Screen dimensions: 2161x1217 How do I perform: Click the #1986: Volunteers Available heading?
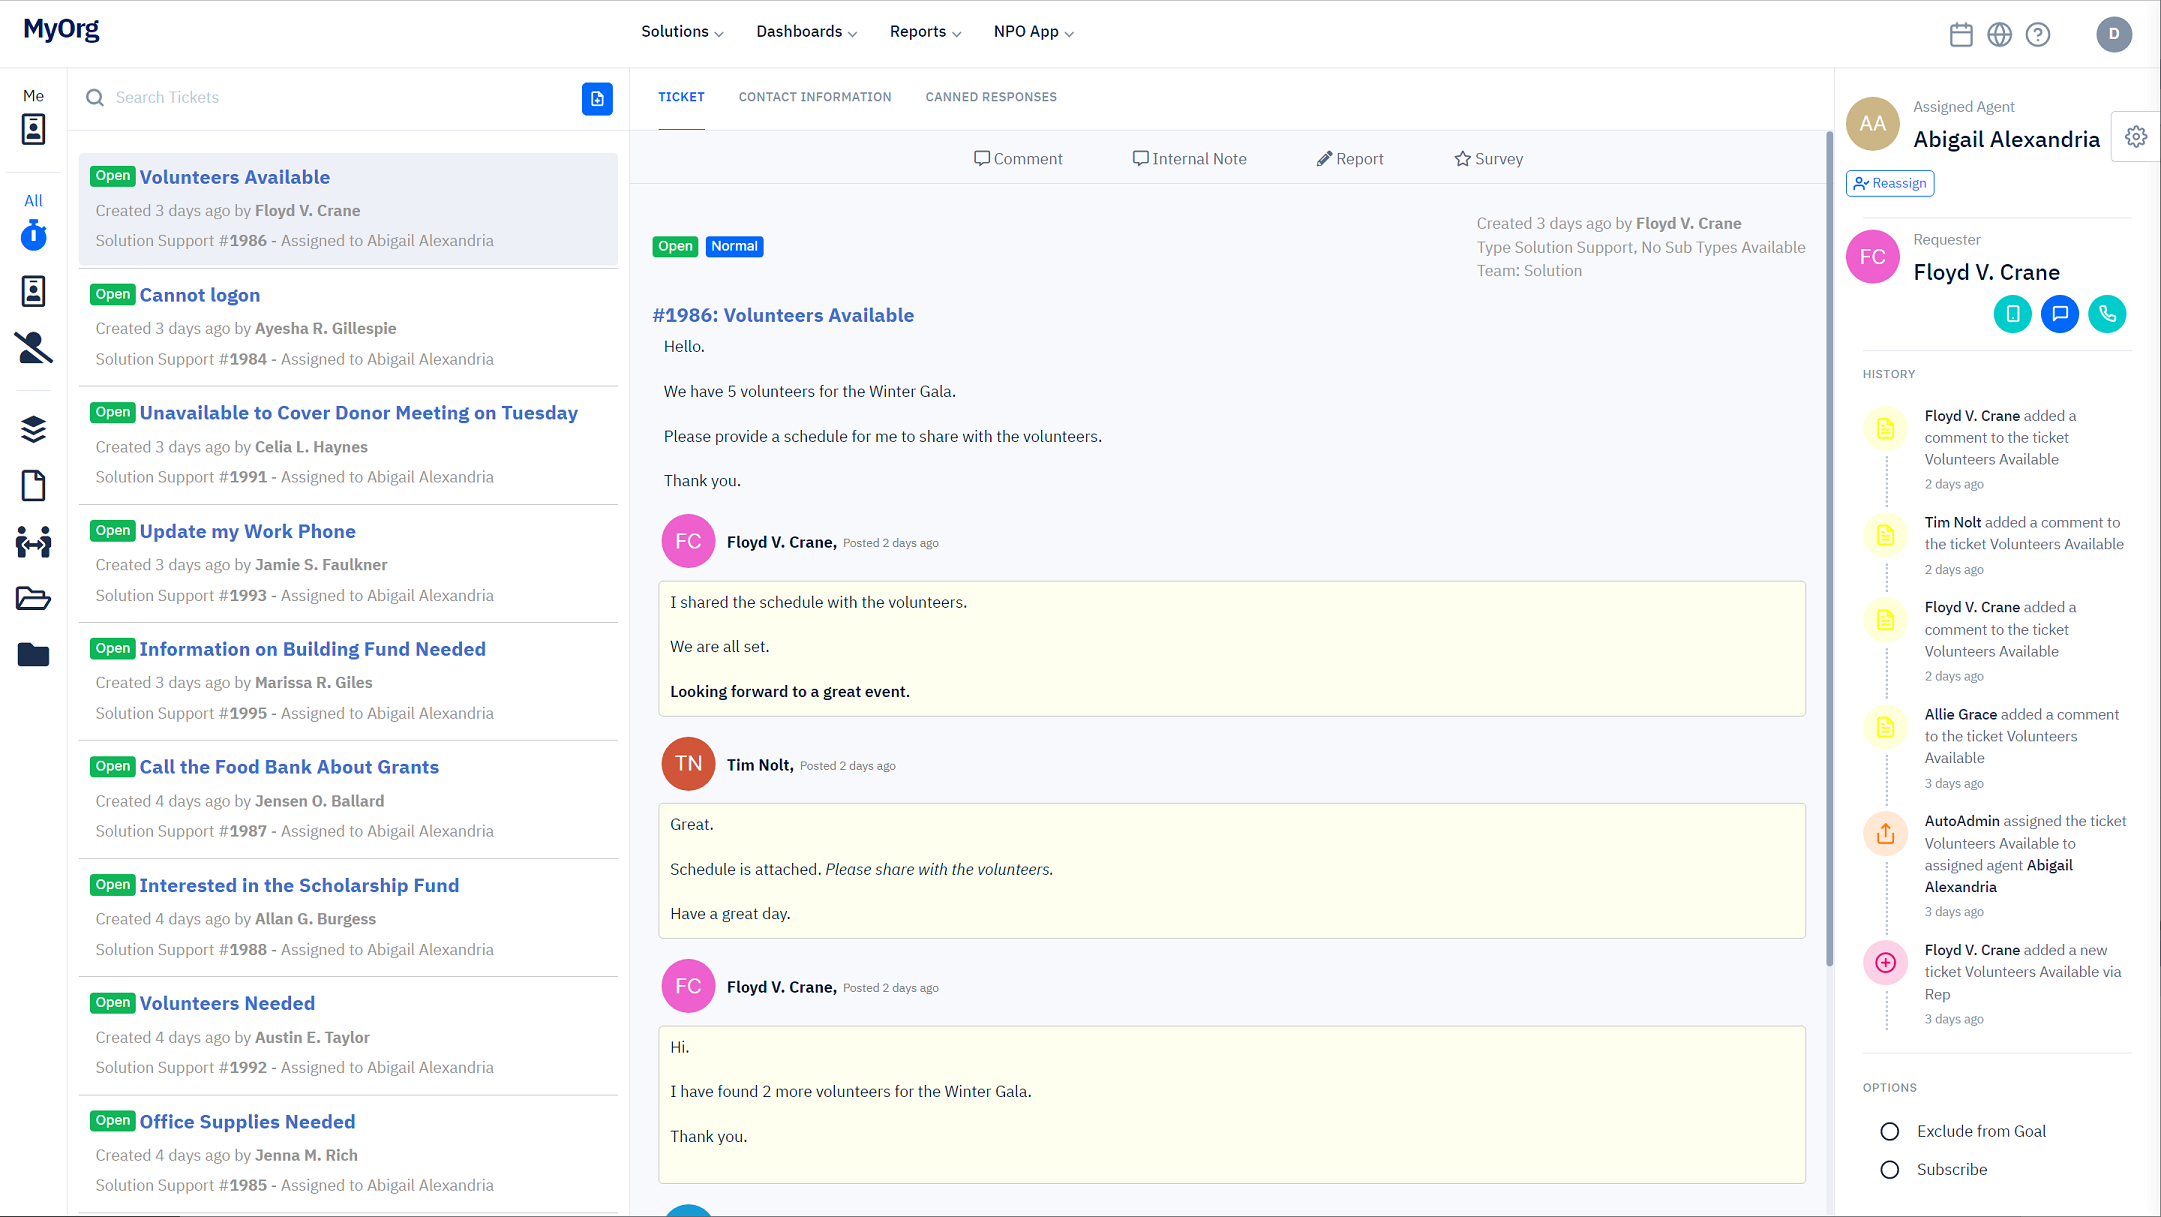[783, 315]
